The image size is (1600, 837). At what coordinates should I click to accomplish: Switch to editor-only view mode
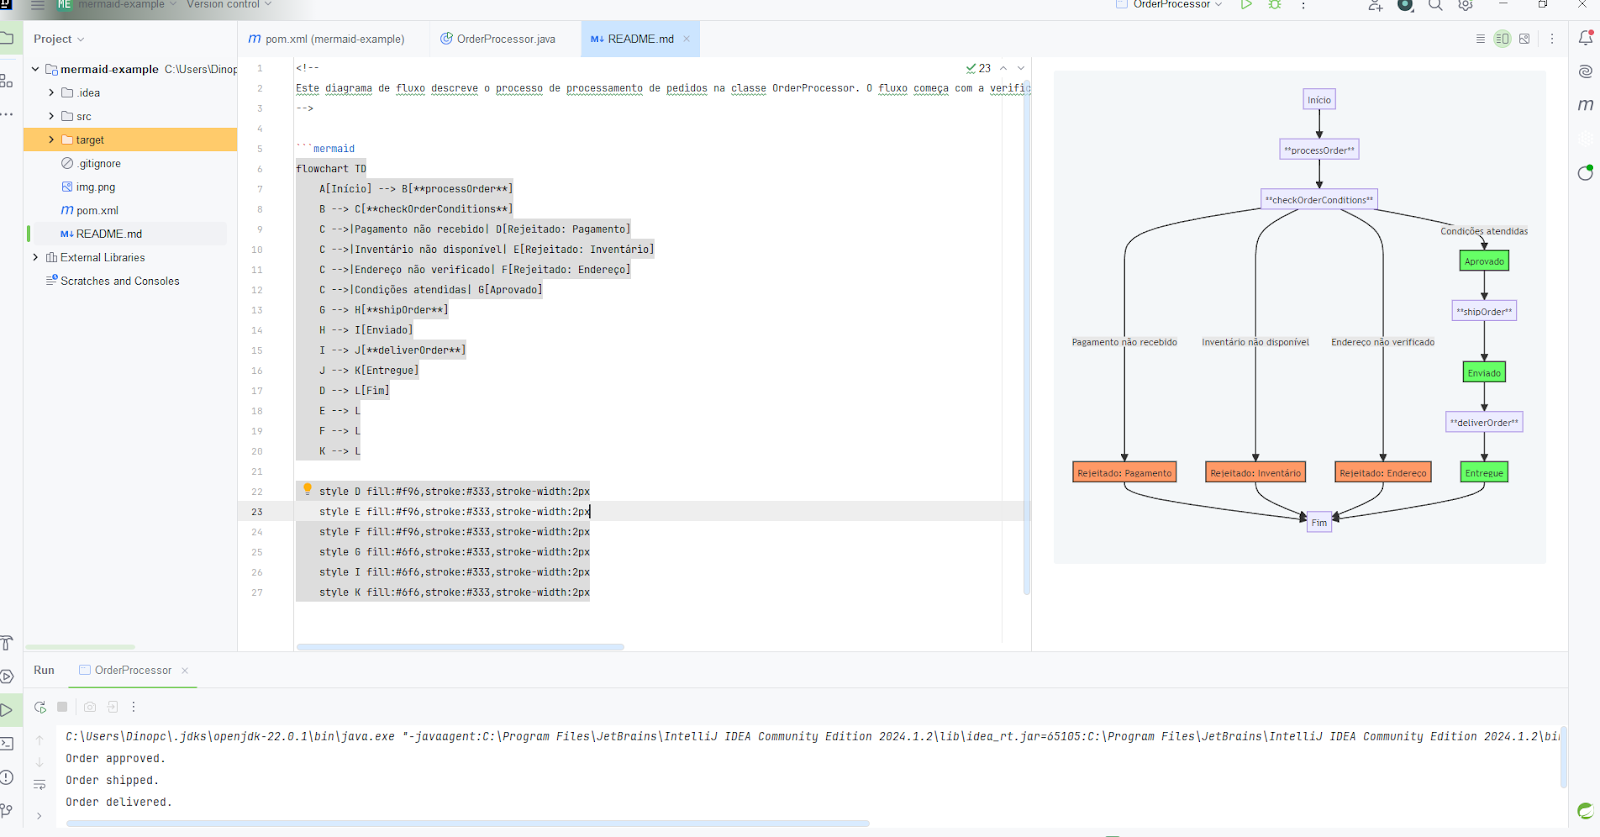click(x=1480, y=39)
